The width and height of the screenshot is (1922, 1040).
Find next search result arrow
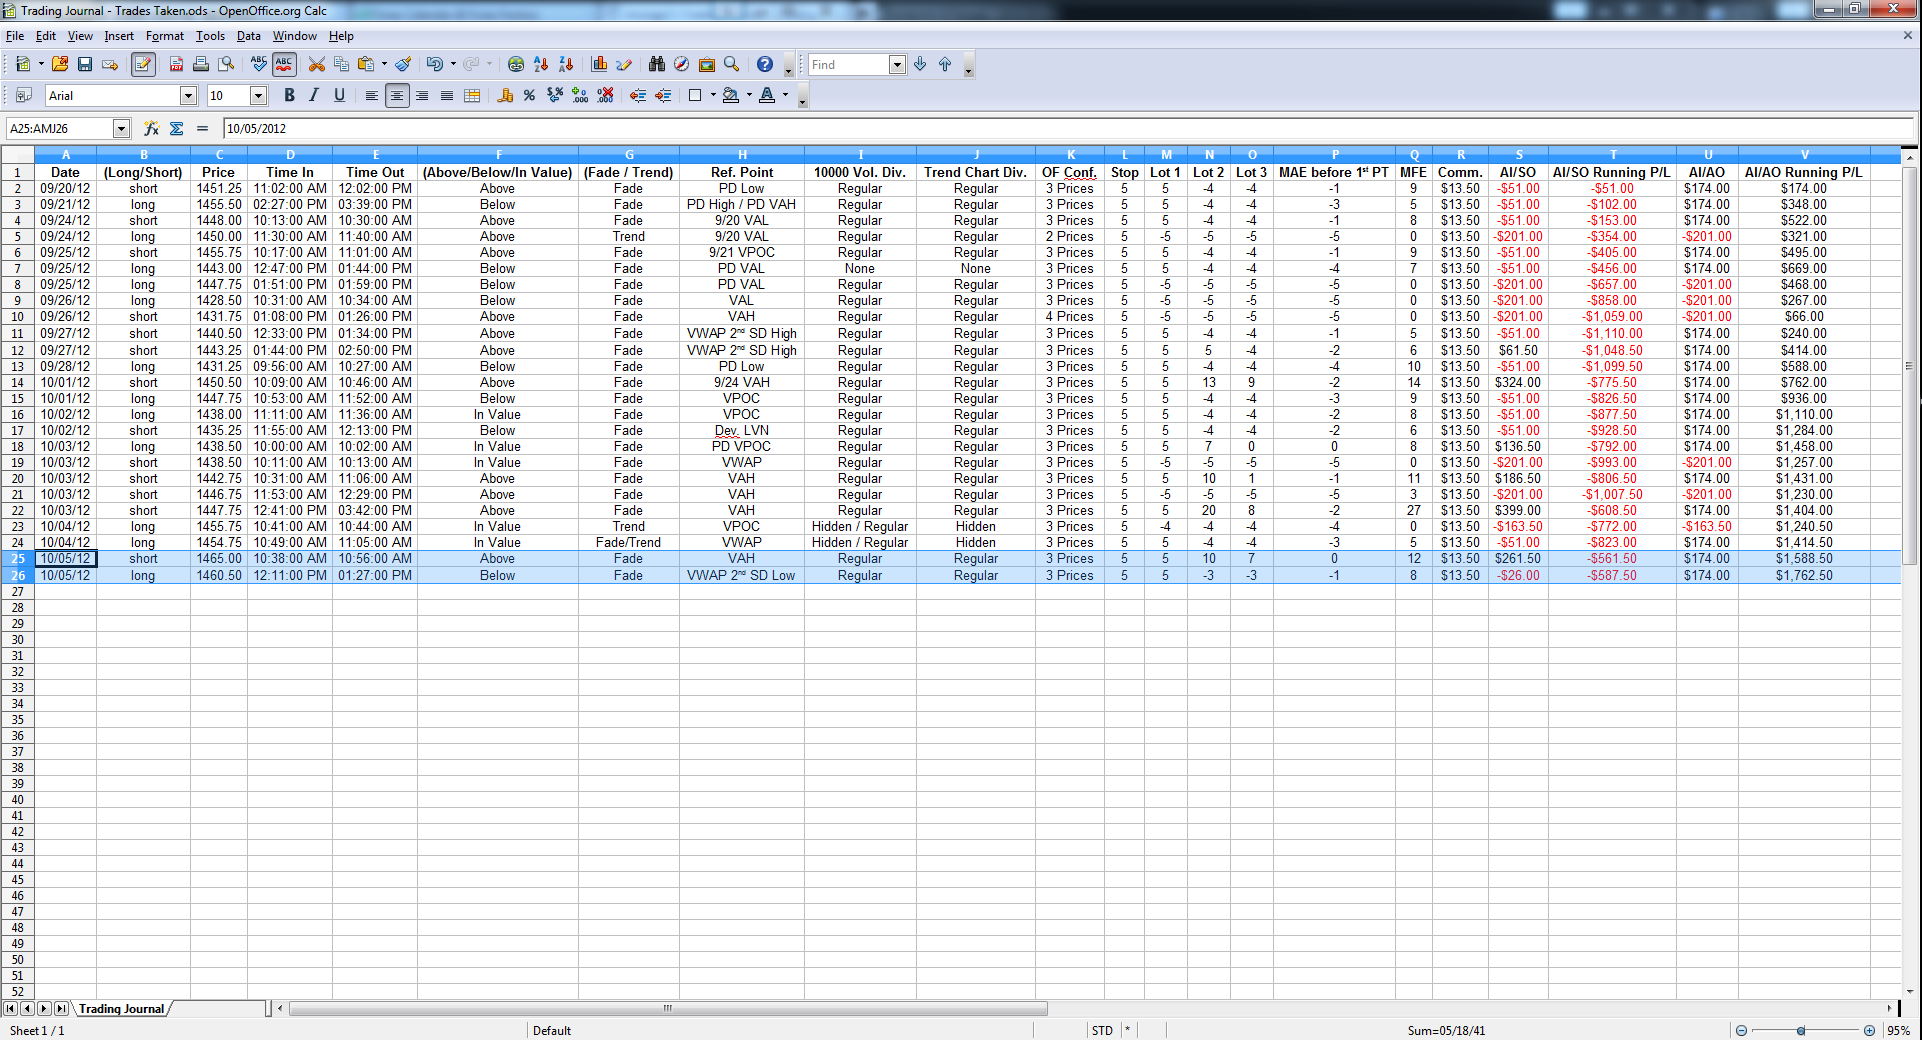point(920,64)
